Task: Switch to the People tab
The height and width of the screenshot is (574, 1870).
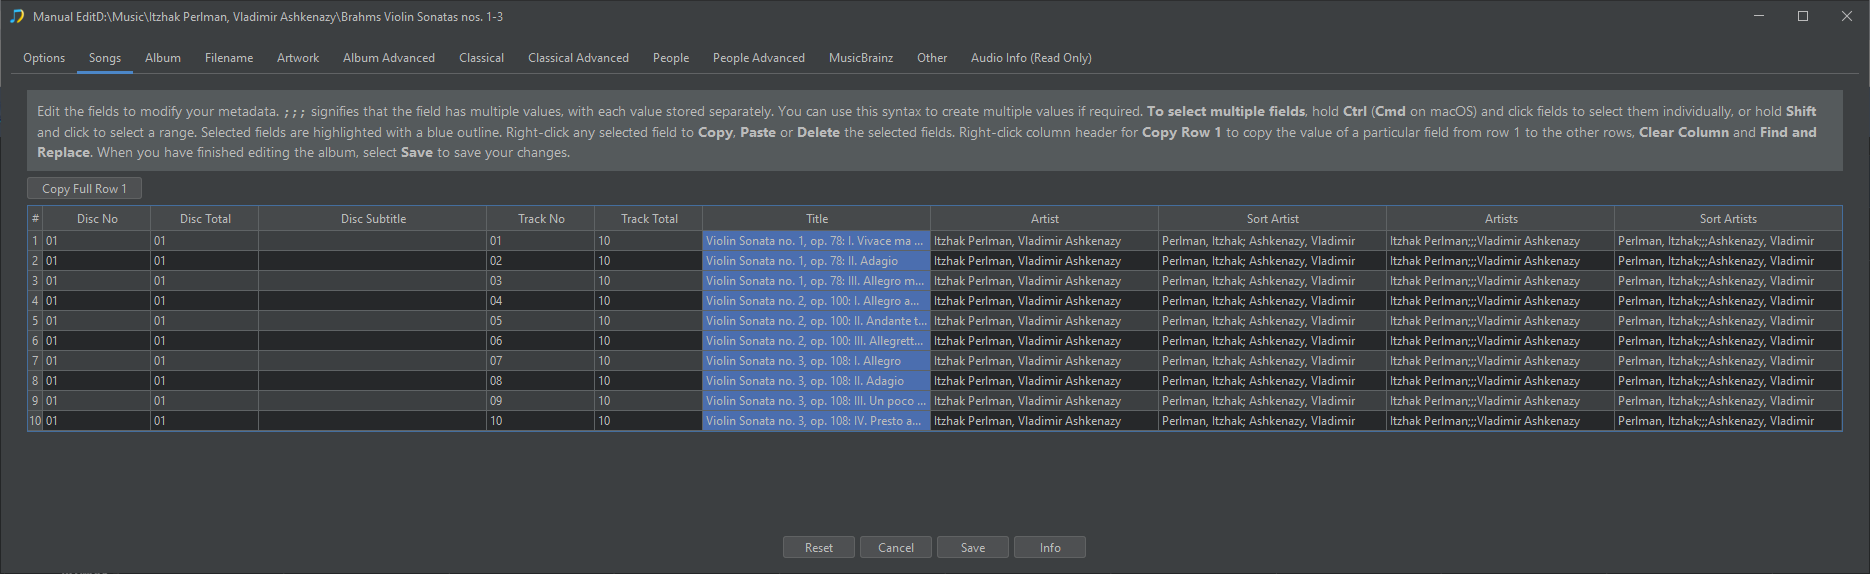Action: click(671, 58)
